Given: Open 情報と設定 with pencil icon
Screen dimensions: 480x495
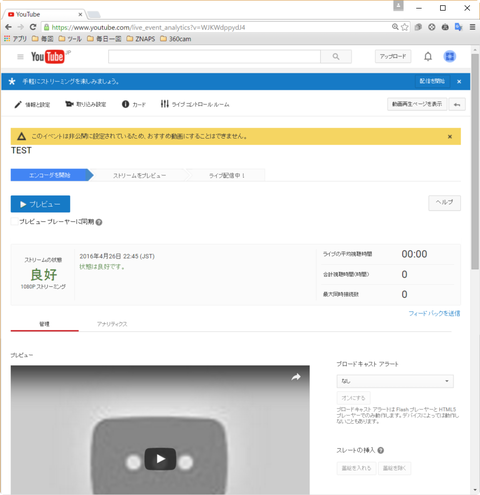Looking at the screenshot, I should click(32, 105).
